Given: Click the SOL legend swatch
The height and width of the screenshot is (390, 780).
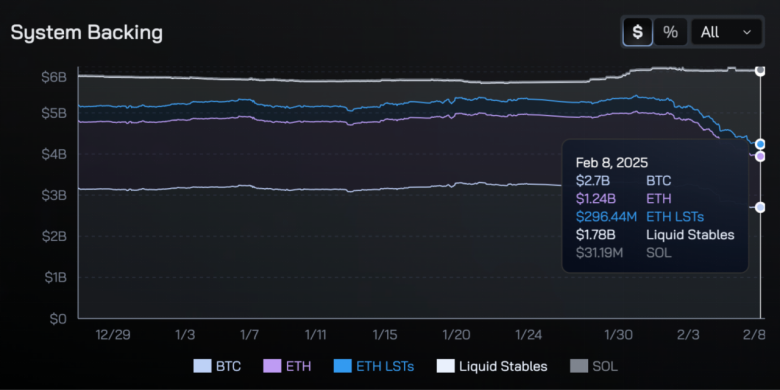Looking at the screenshot, I should pyautogui.click(x=576, y=367).
